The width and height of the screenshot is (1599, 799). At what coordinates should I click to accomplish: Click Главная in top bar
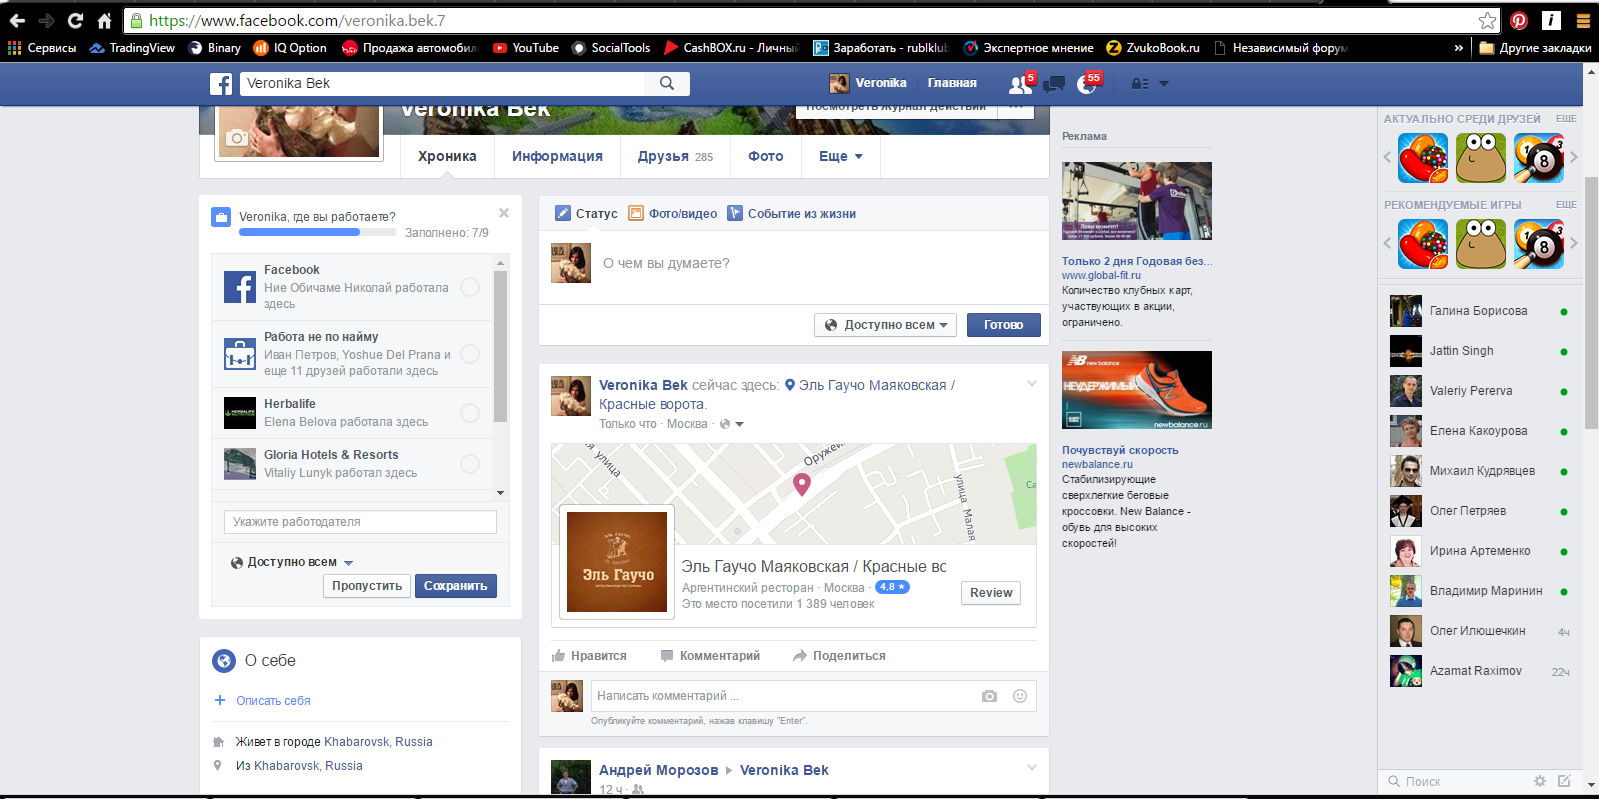click(952, 83)
